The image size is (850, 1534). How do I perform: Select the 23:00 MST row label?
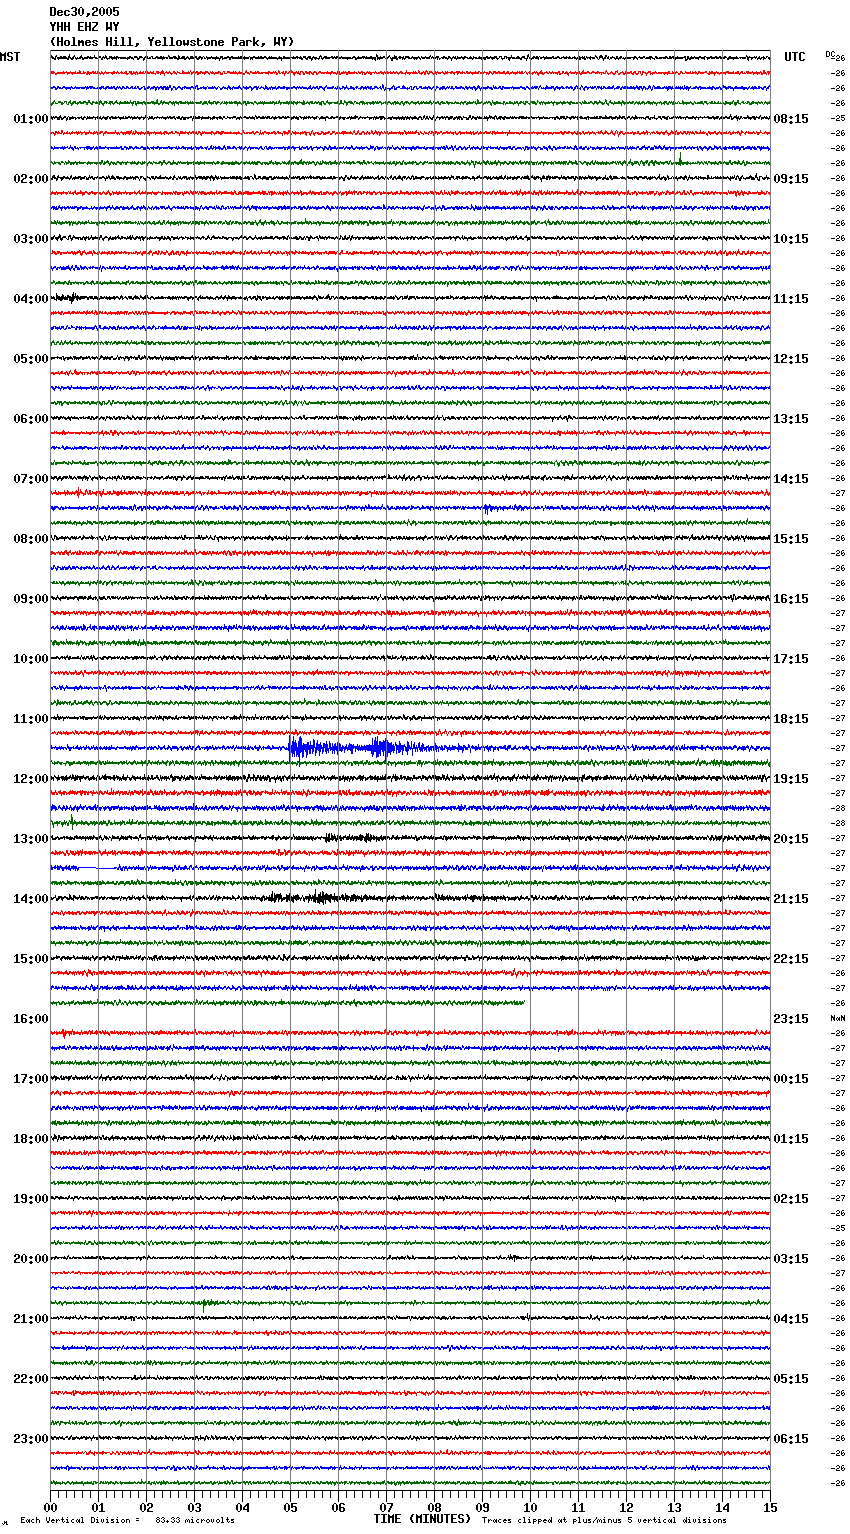coord(31,1439)
